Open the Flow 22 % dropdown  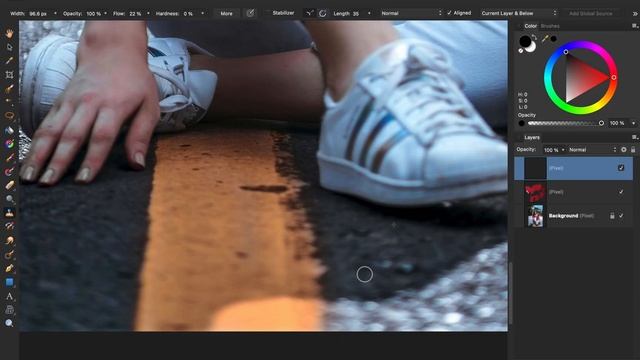click(148, 13)
